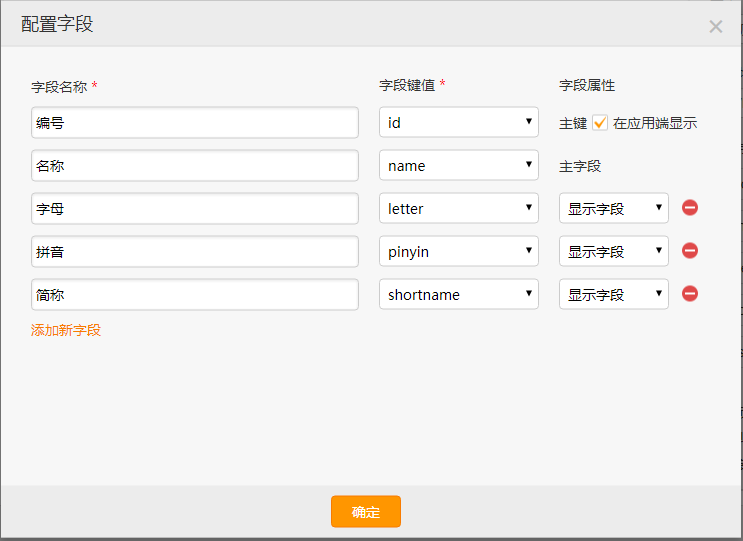Click the 添加新字段 link
Image resolution: width=743 pixels, height=541 pixels.
pyautogui.click(x=66, y=330)
